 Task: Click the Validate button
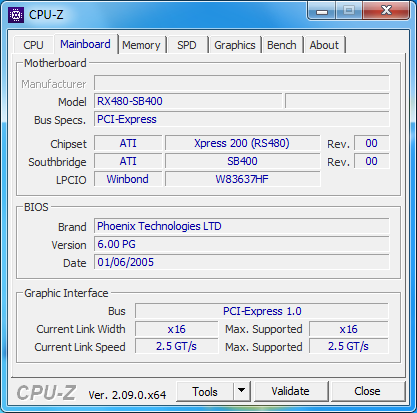click(x=290, y=392)
